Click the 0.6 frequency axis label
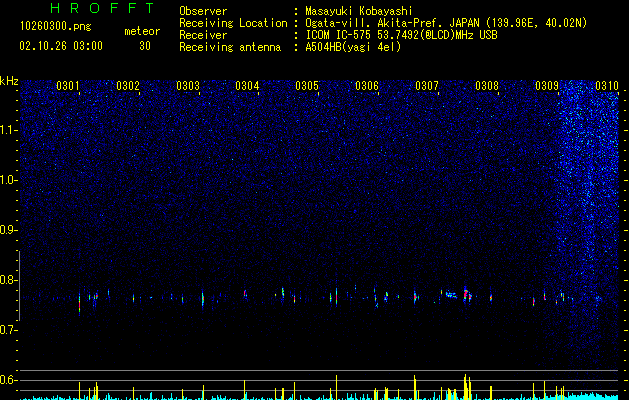629x400 pixels. point(9,380)
